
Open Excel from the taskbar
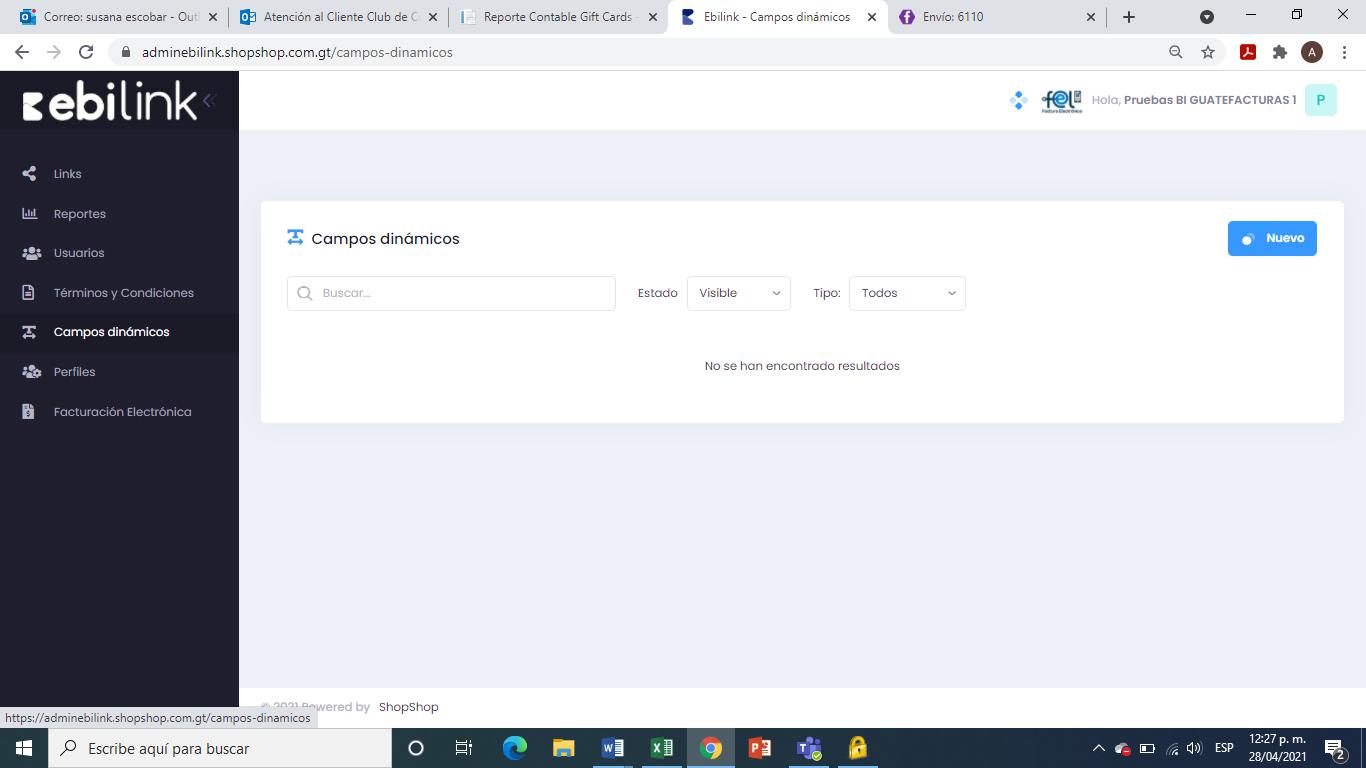click(x=662, y=748)
